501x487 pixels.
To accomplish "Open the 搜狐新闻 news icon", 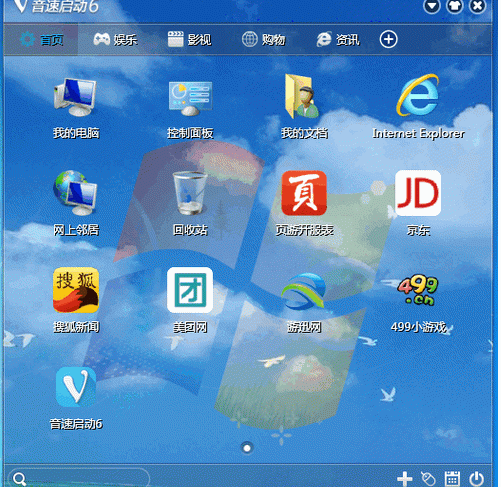I will 76,290.
